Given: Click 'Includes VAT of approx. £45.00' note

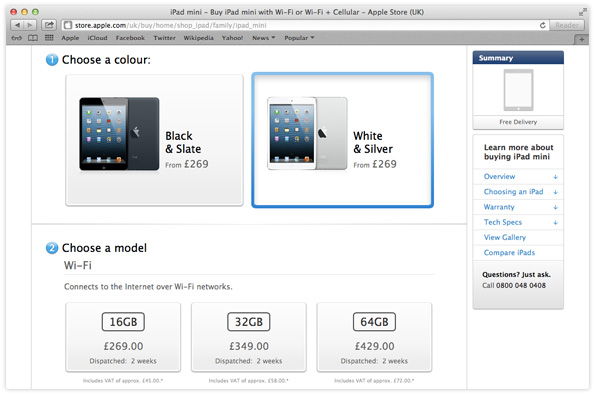Looking at the screenshot, I should pos(123,380).
